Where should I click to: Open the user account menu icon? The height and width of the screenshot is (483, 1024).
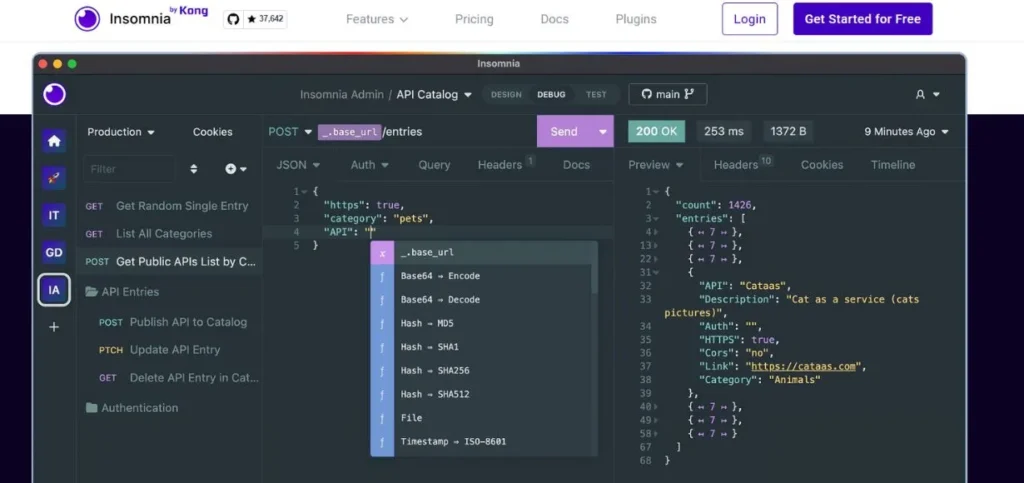927,95
